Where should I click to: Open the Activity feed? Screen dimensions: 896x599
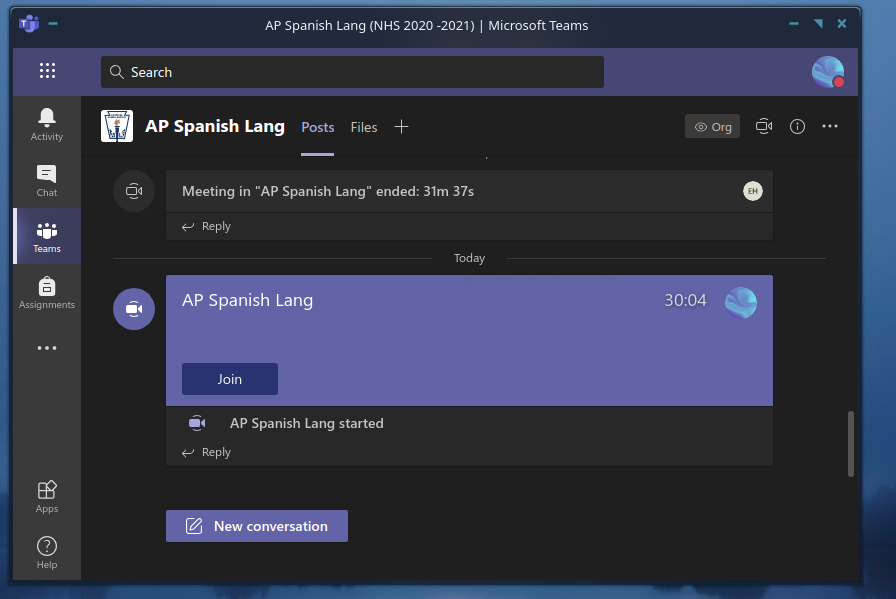pyautogui.click(x=47, y=124)
